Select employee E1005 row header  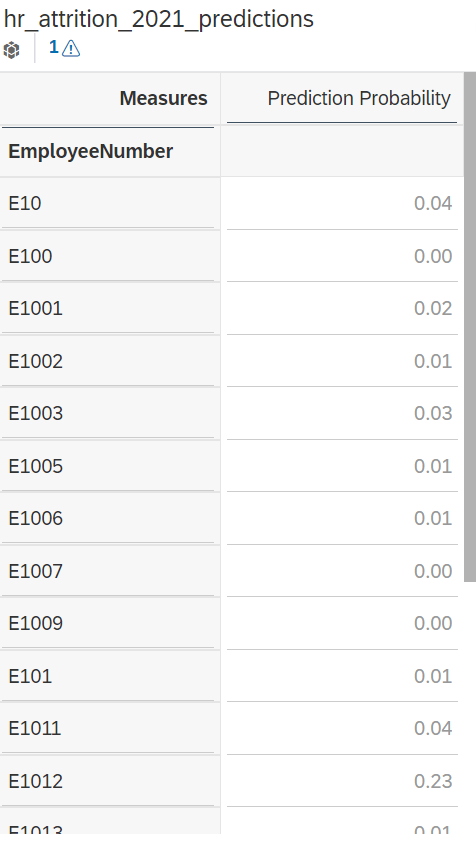[110, 466]
